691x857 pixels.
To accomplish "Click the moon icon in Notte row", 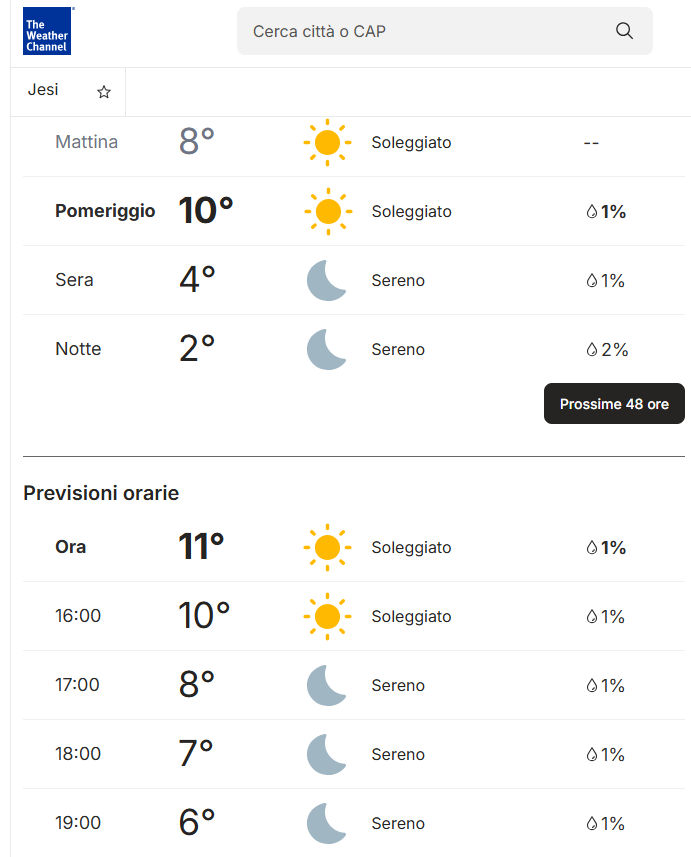I will (x=327, y=350).
